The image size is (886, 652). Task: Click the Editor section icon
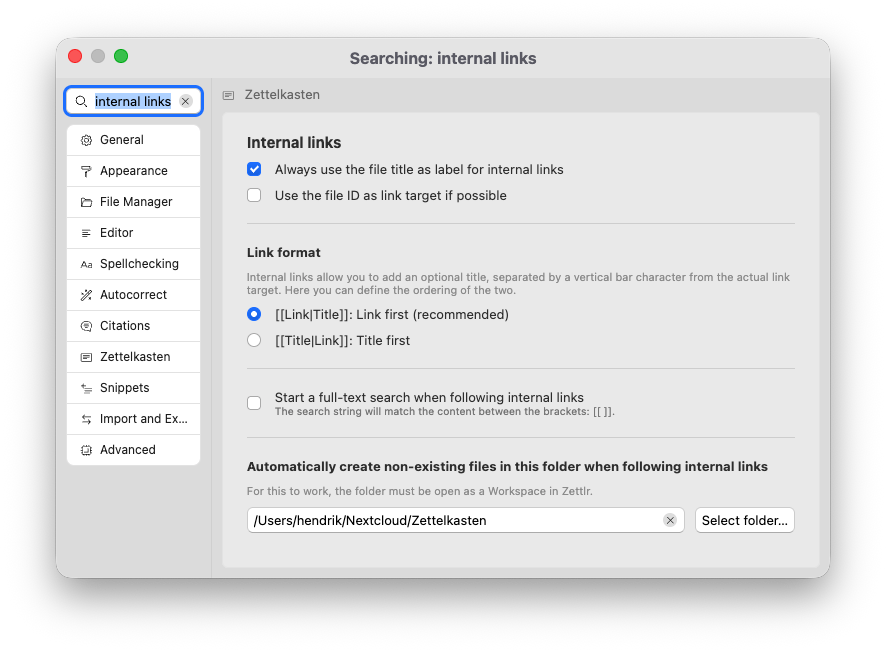point(86,233)
